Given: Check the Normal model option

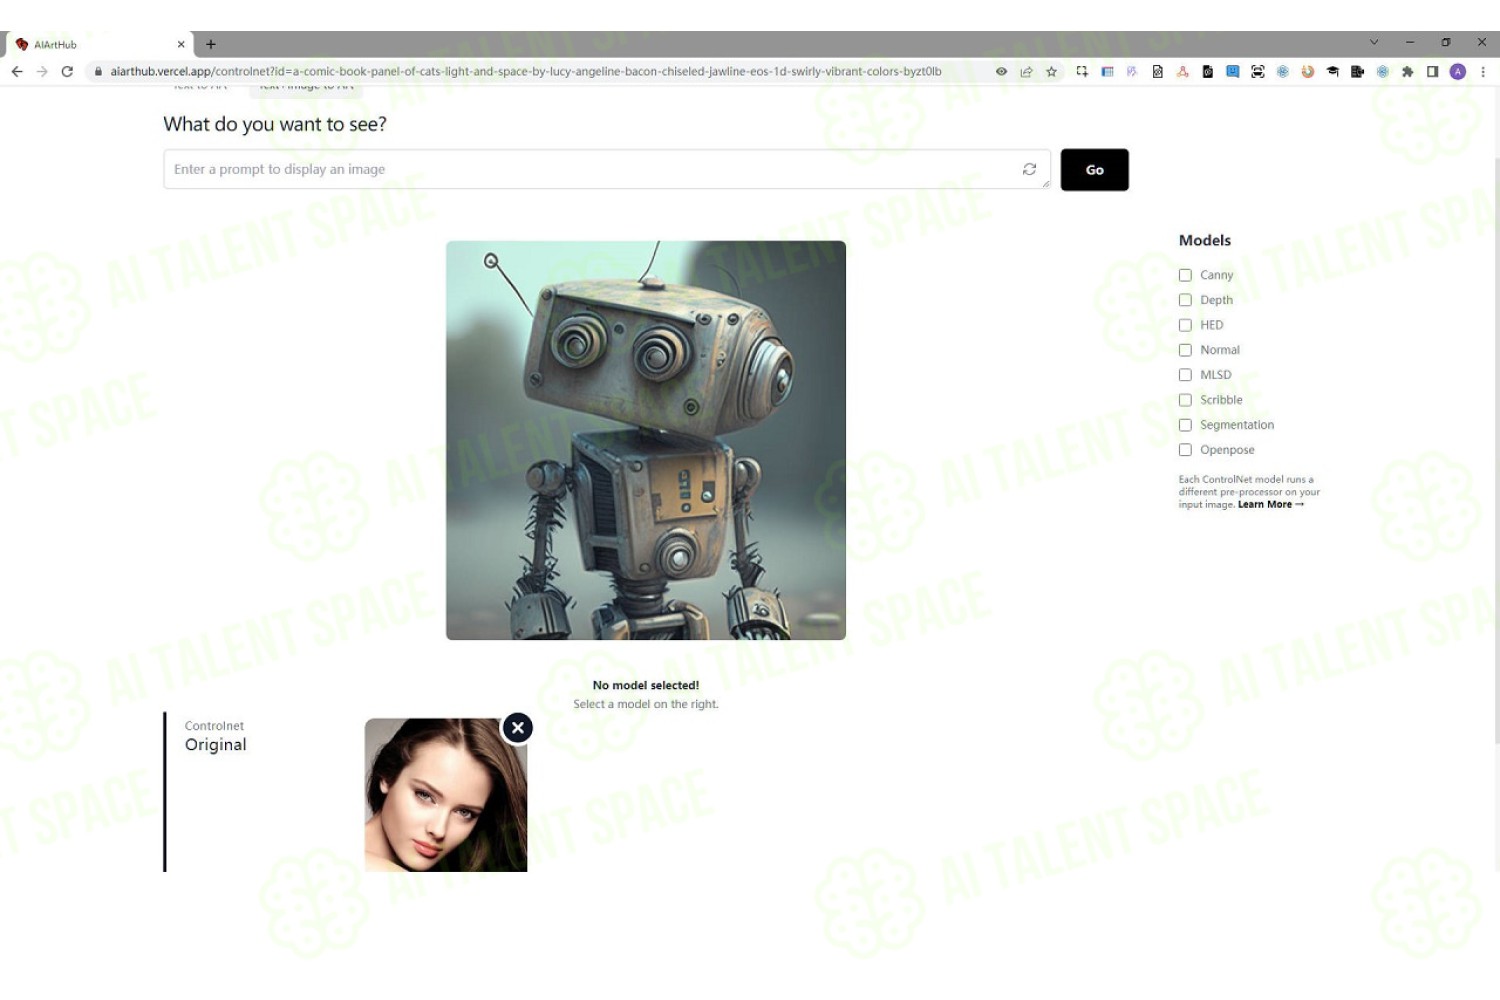Looking at the screenshot, I should click(1185, 350).
